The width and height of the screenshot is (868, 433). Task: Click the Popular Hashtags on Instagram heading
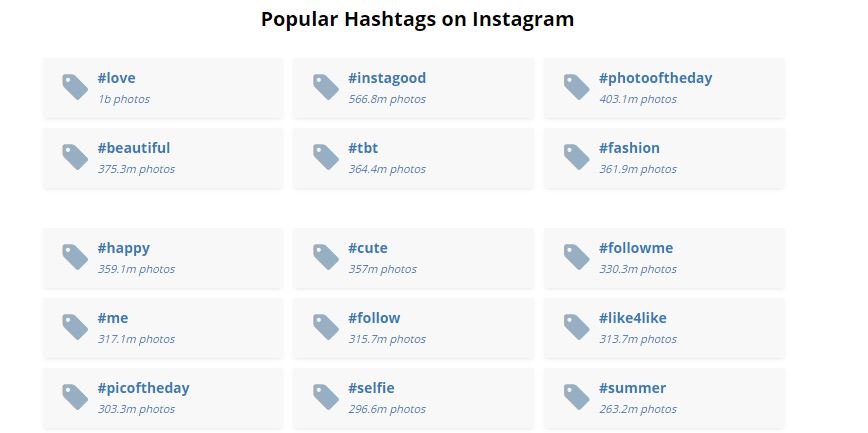point(417,19)
